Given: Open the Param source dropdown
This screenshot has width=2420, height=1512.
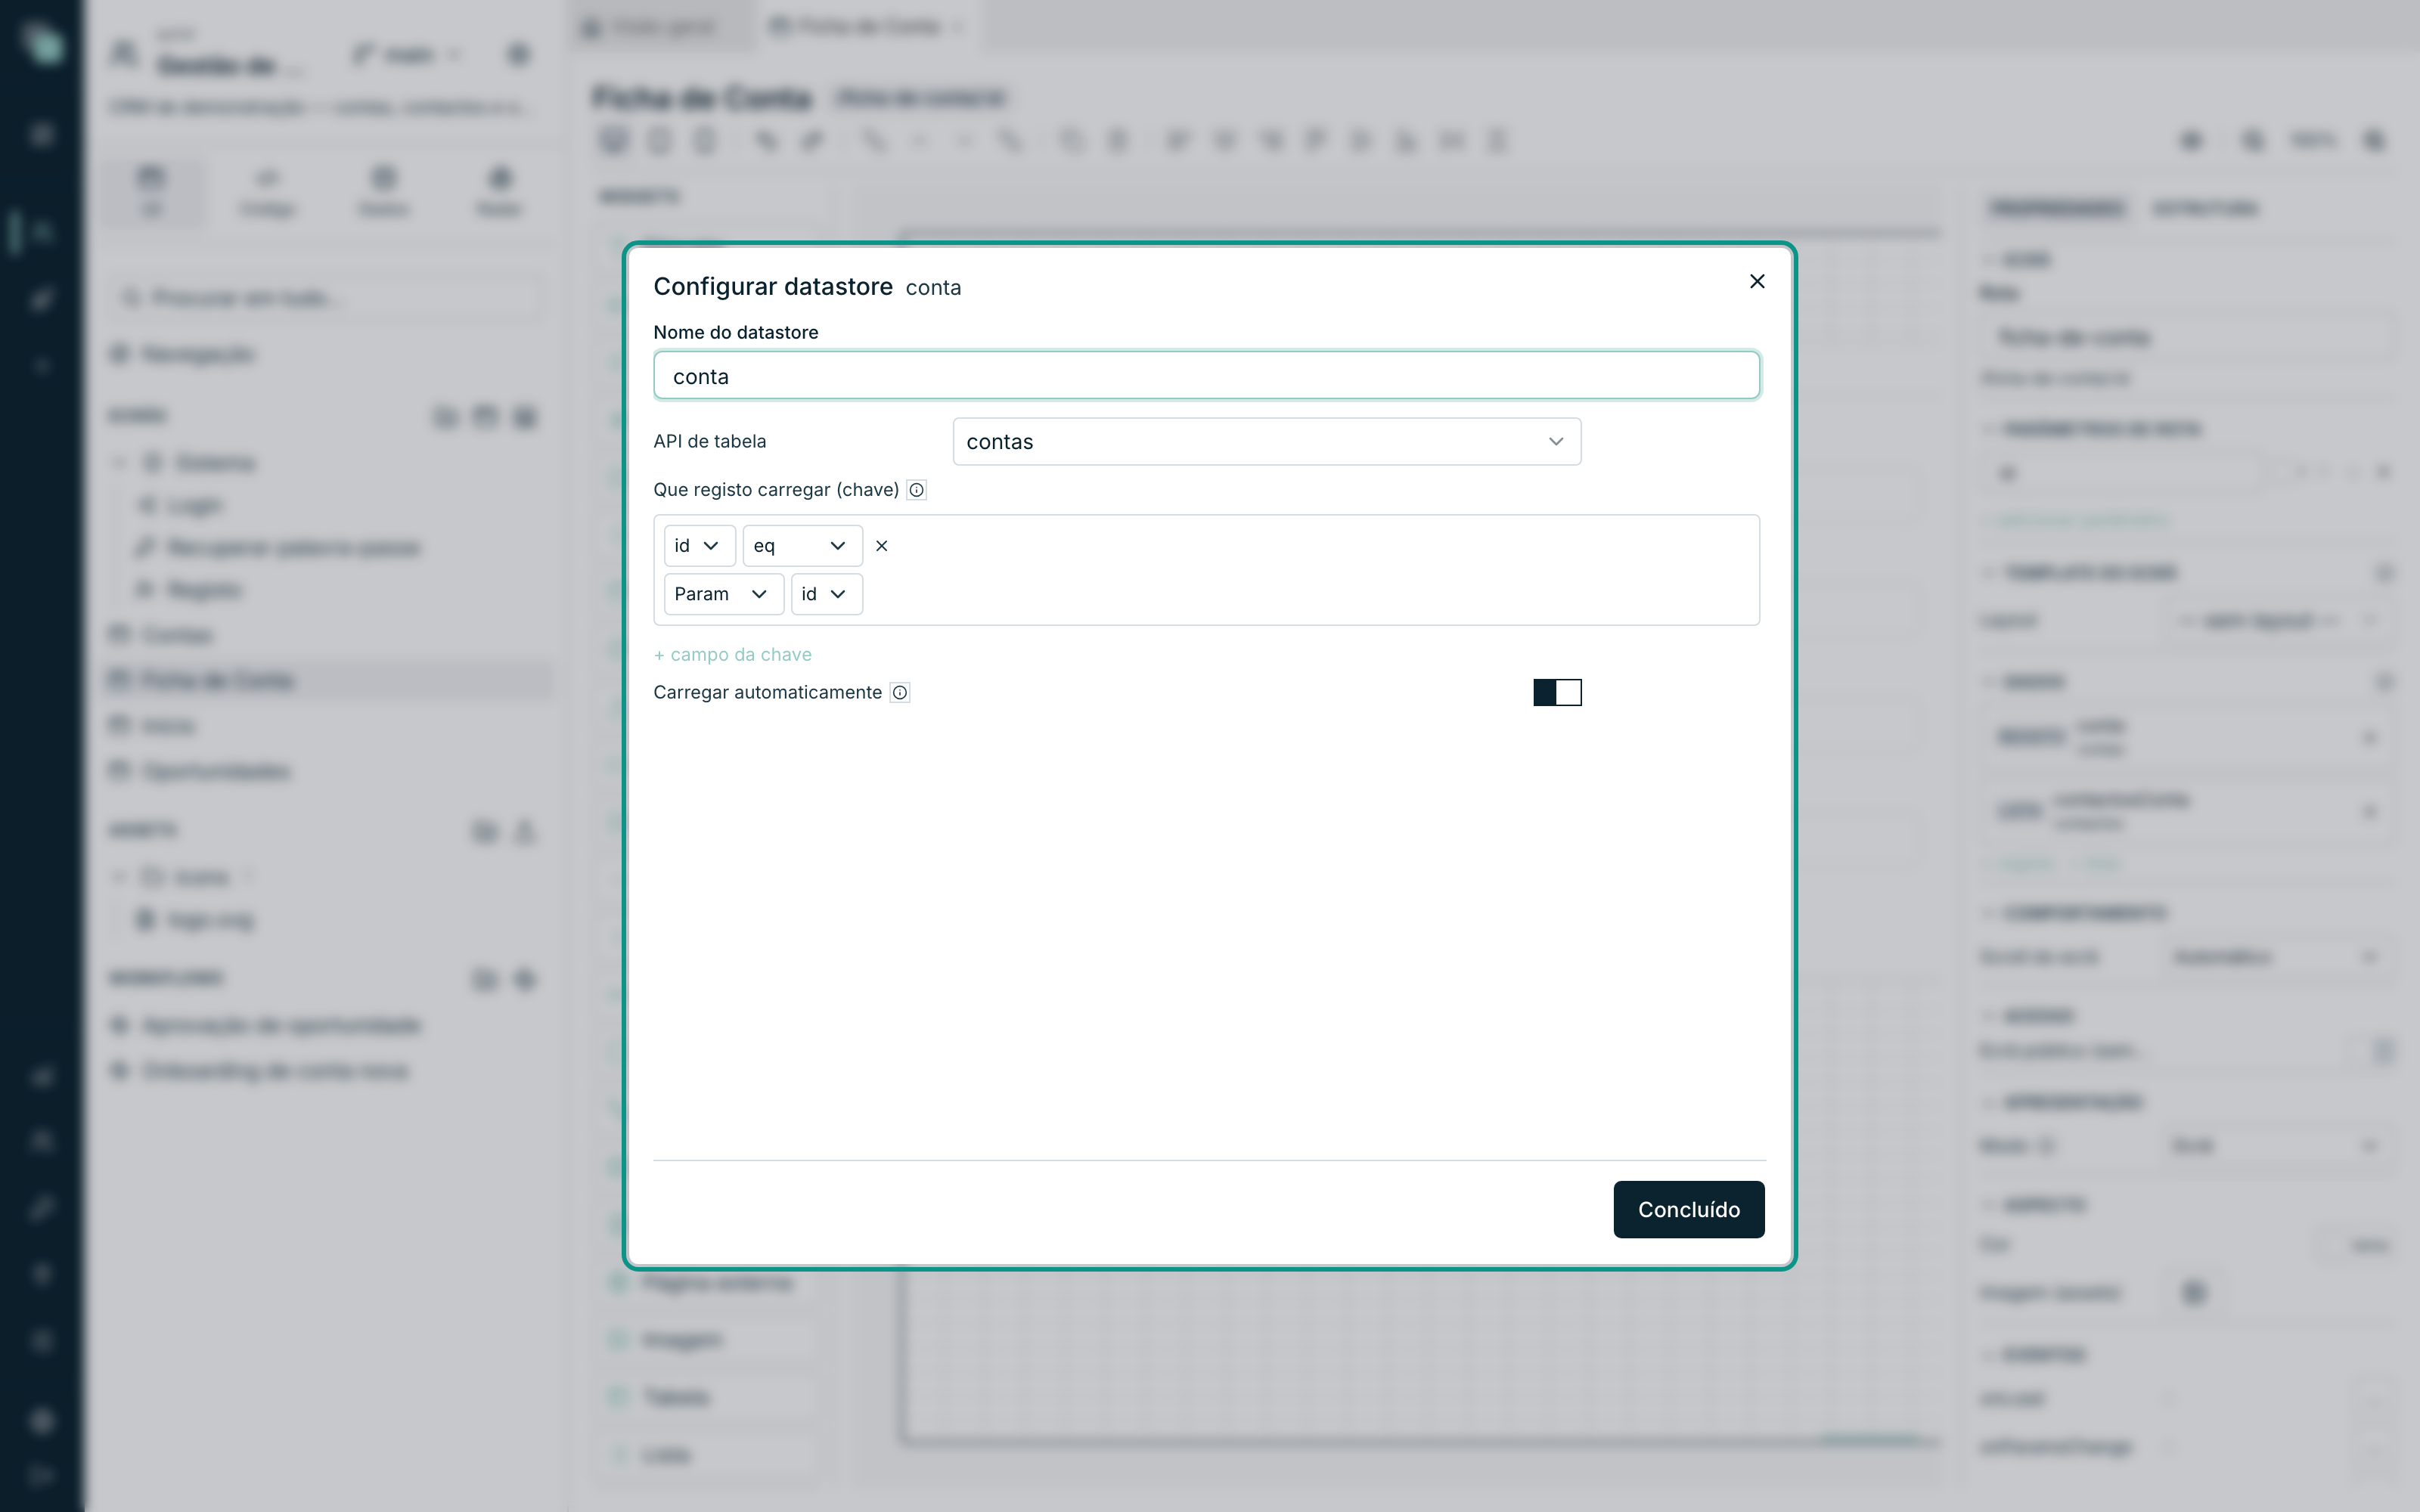Looking at the screenshot, I should (x=723, y=594).
